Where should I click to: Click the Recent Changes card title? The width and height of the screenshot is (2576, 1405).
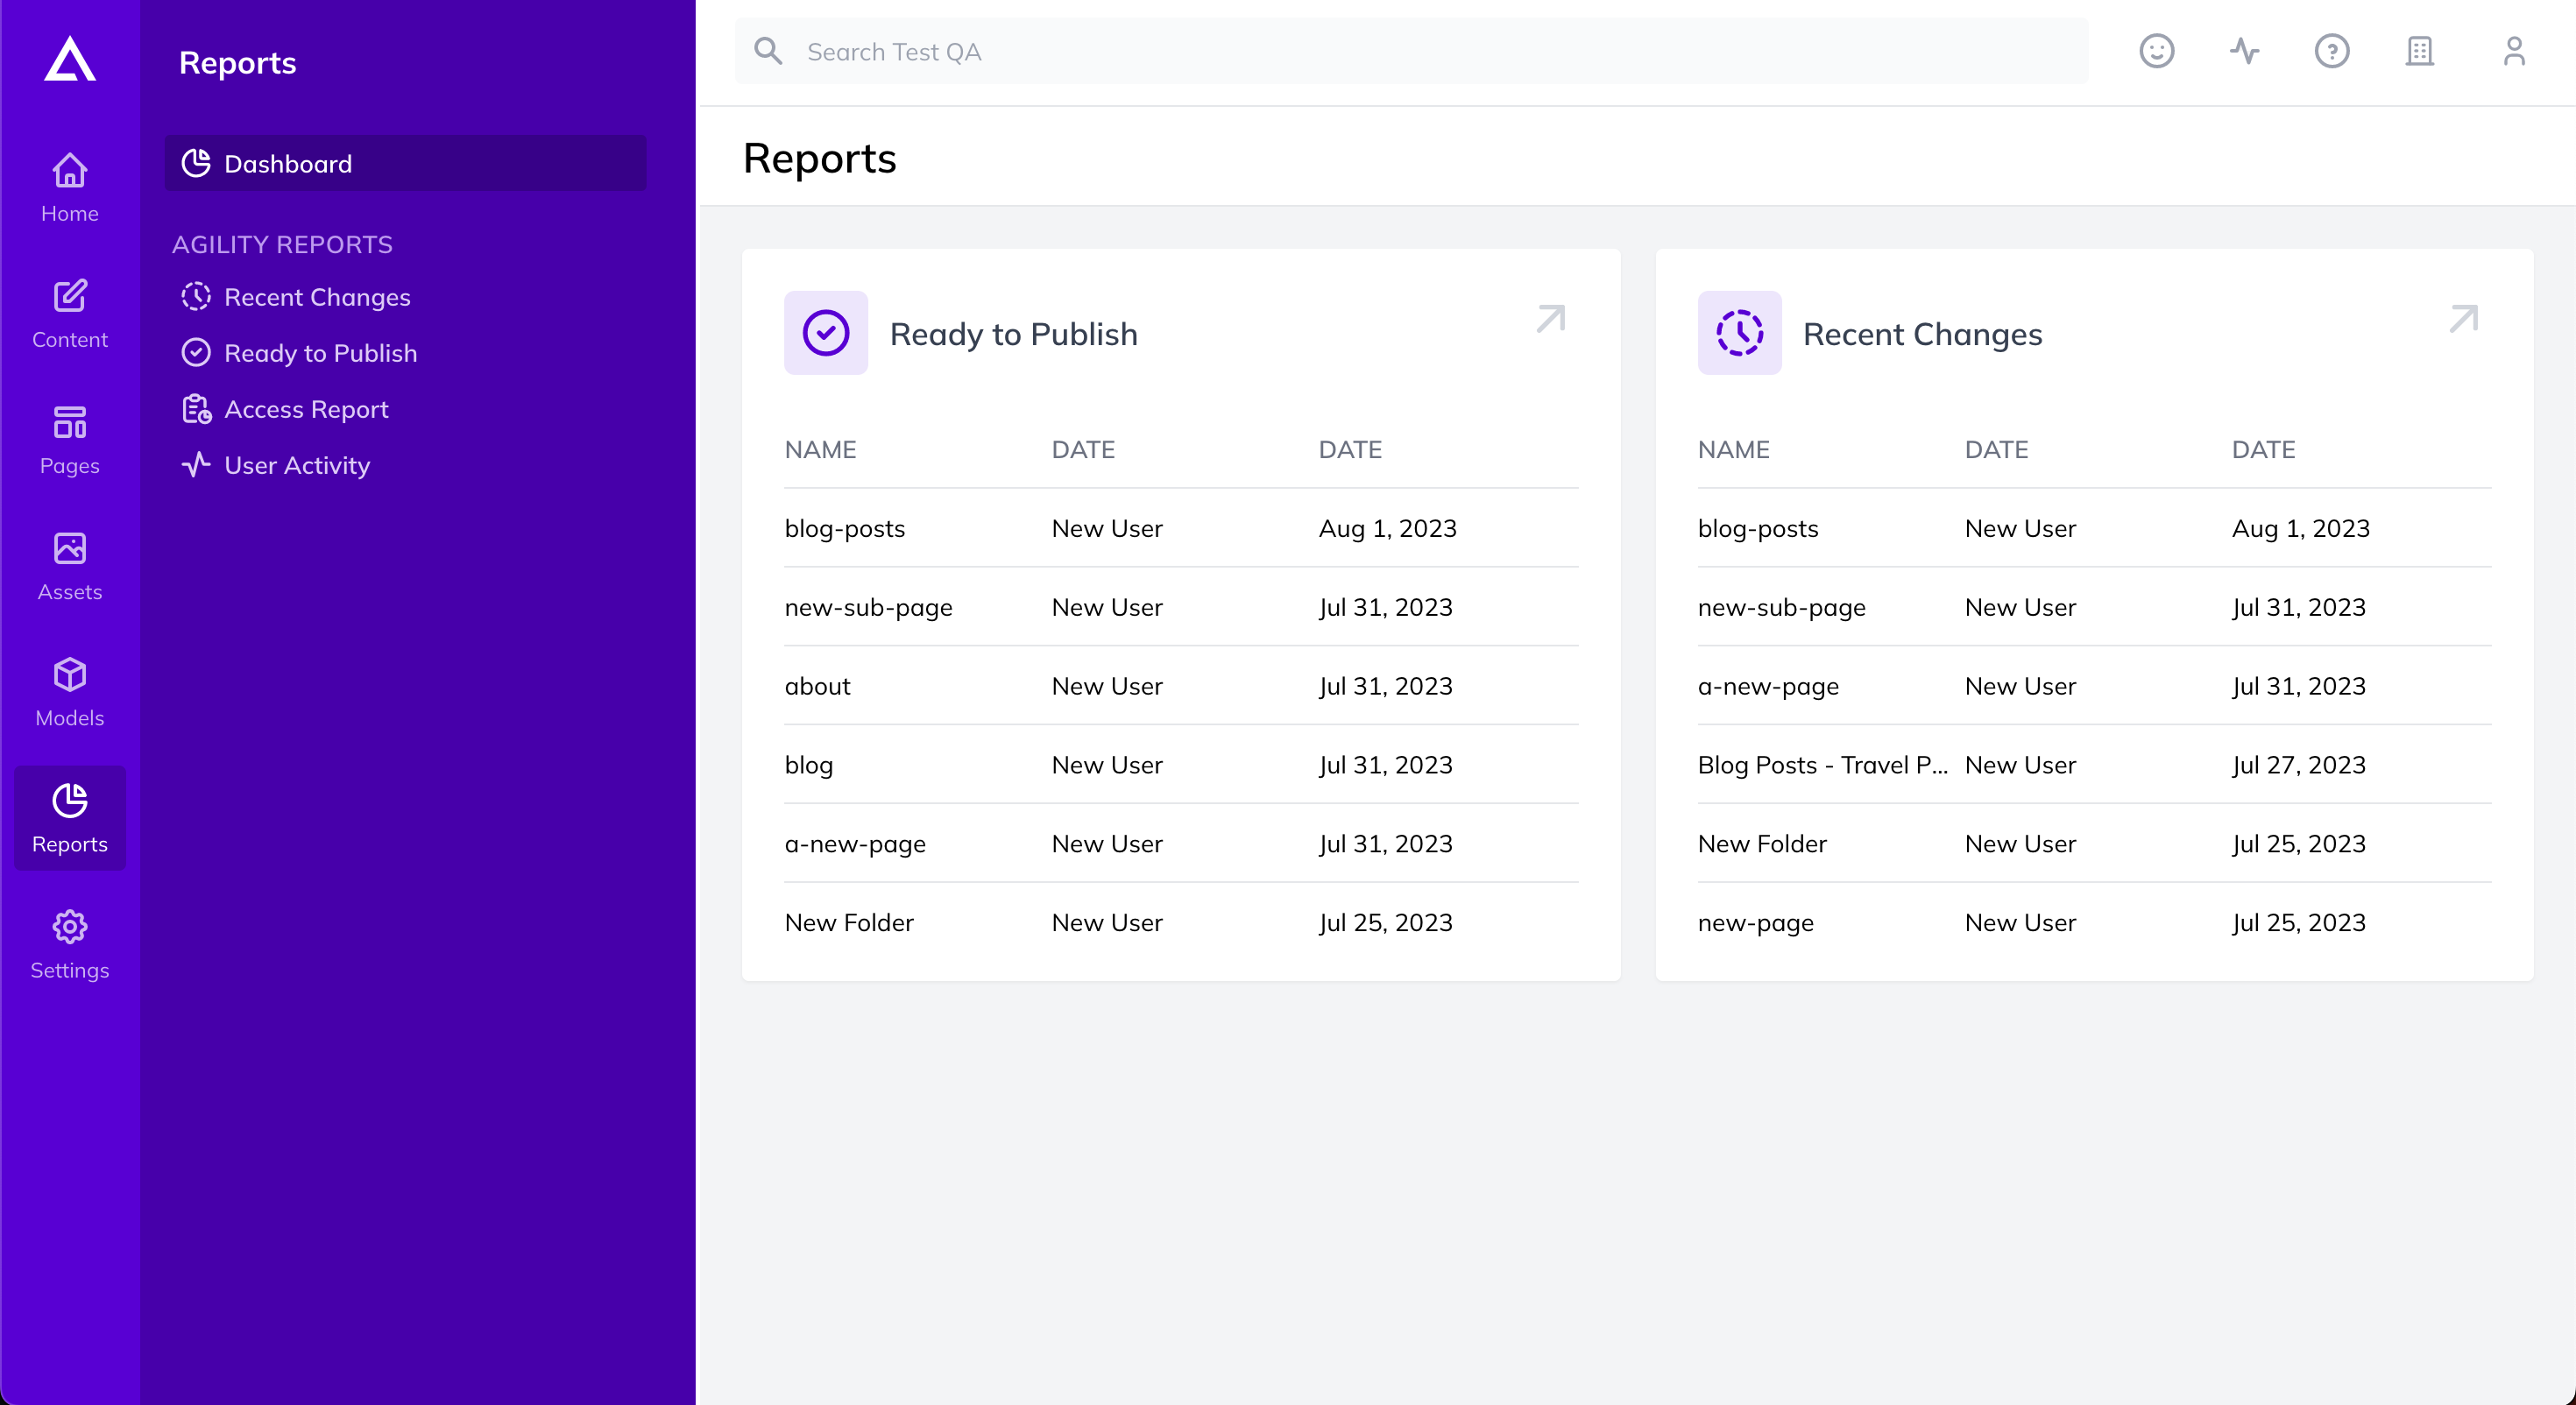(x=1923, y=334)
